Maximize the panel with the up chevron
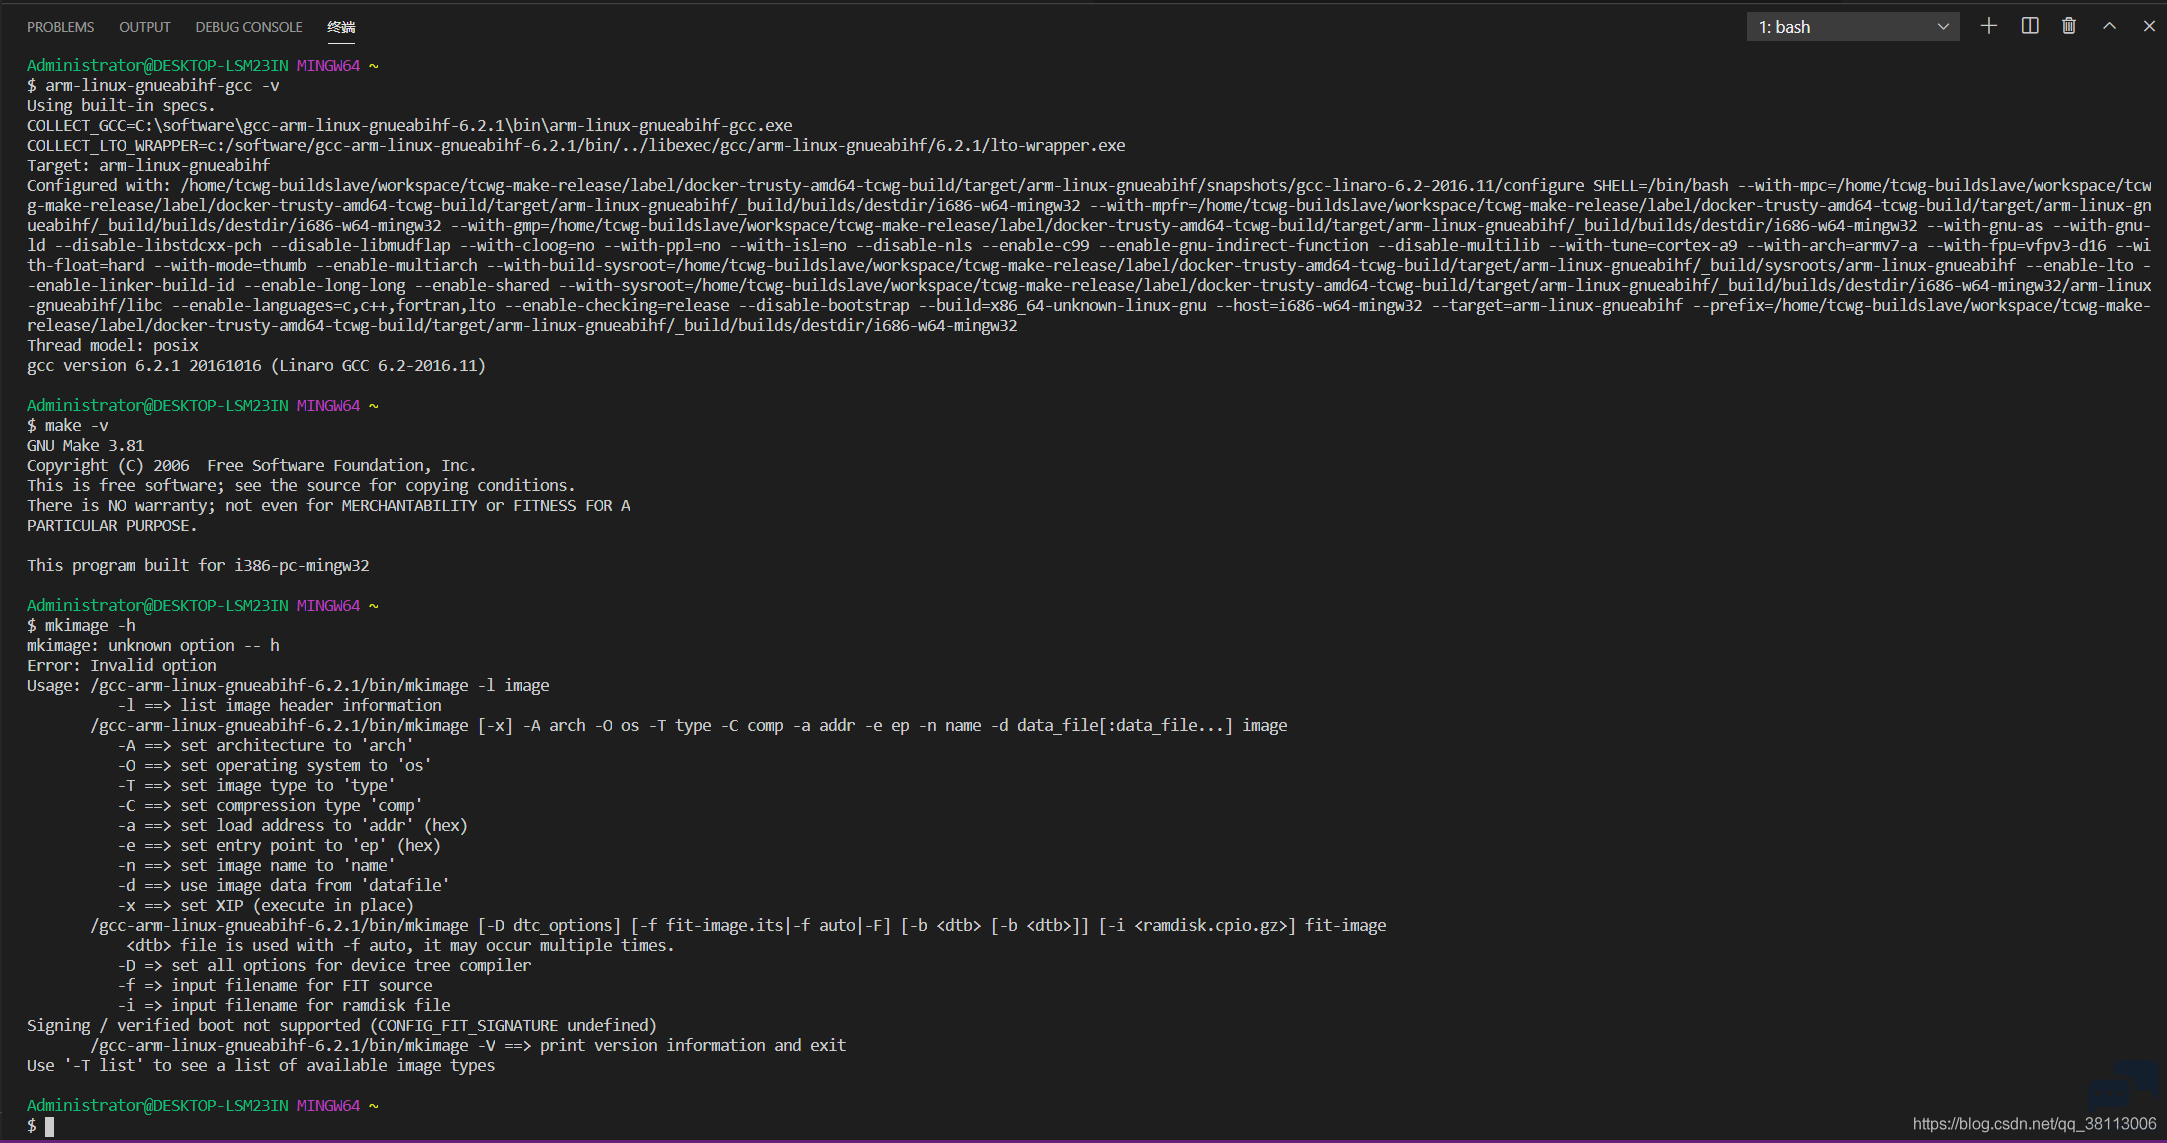The image size is (2167, 1143). pos(2109,26)
